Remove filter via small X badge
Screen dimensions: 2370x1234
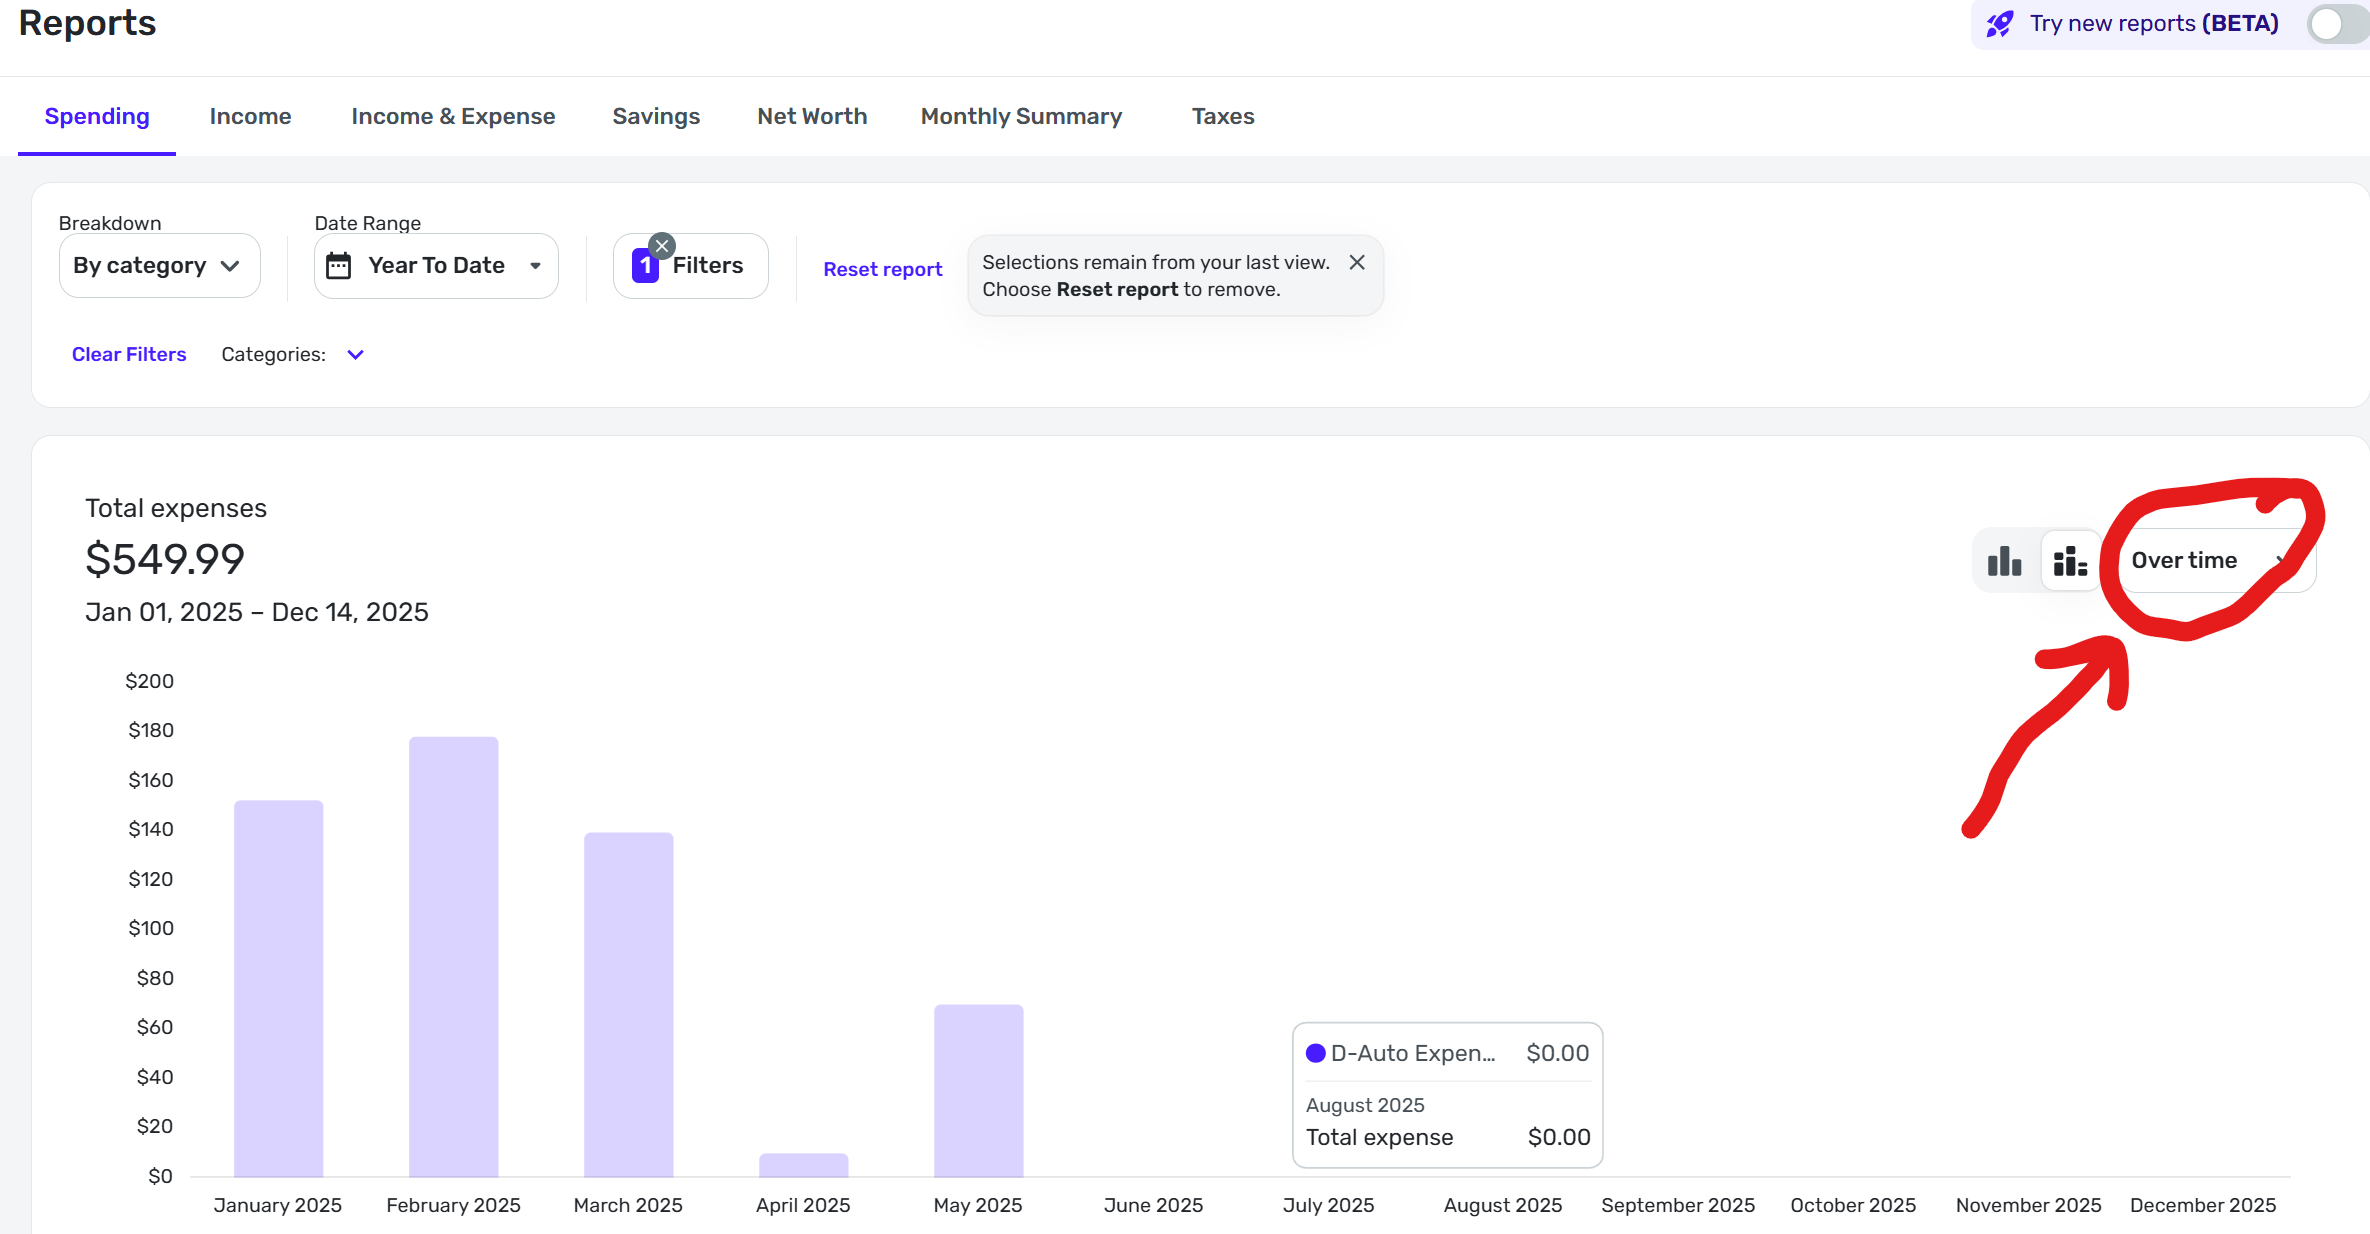662,246
